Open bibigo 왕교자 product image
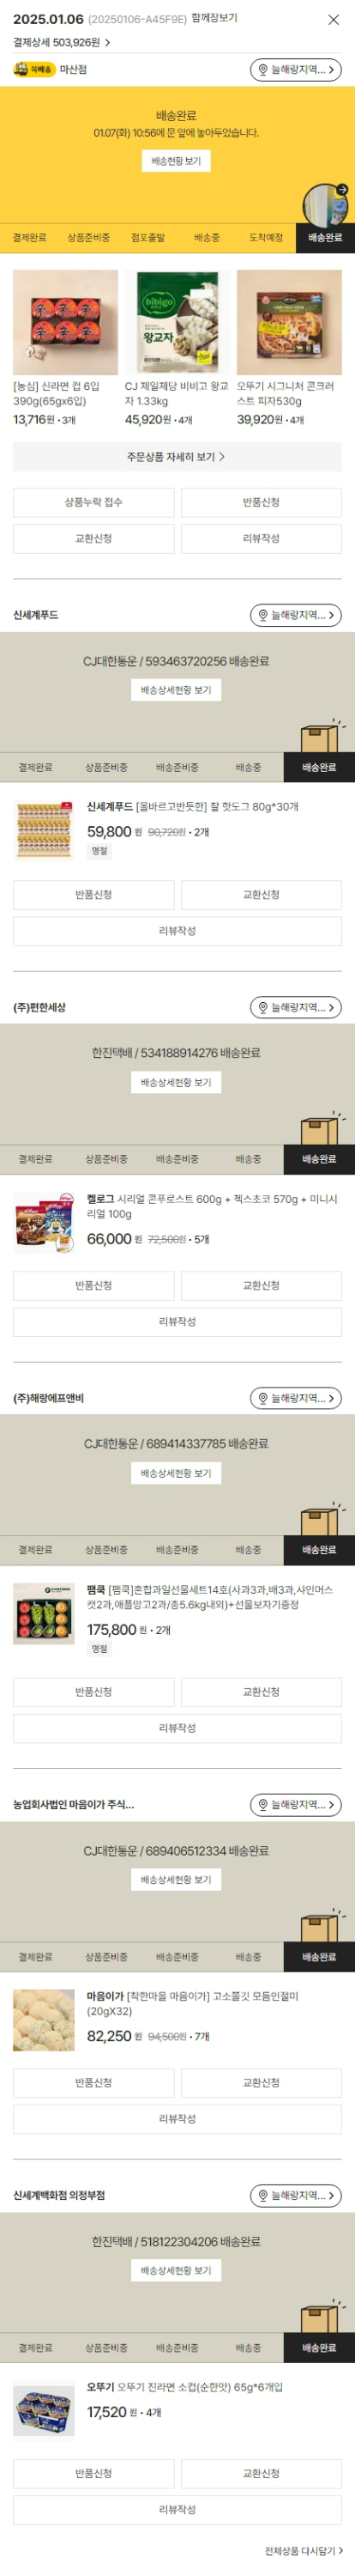This screenshot has width=355, height=2576. (177, 322)
